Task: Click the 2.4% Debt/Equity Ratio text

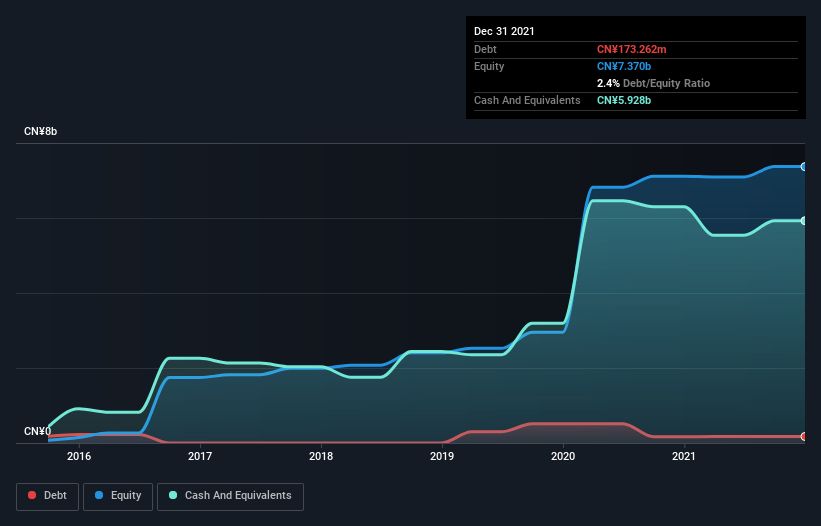Action: tap(653, 83)
